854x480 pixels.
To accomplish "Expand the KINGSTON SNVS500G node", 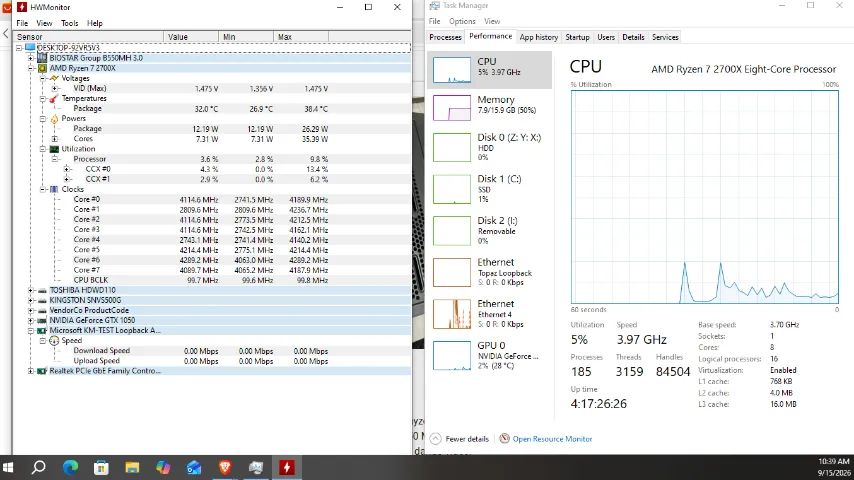I will (31, 300).
